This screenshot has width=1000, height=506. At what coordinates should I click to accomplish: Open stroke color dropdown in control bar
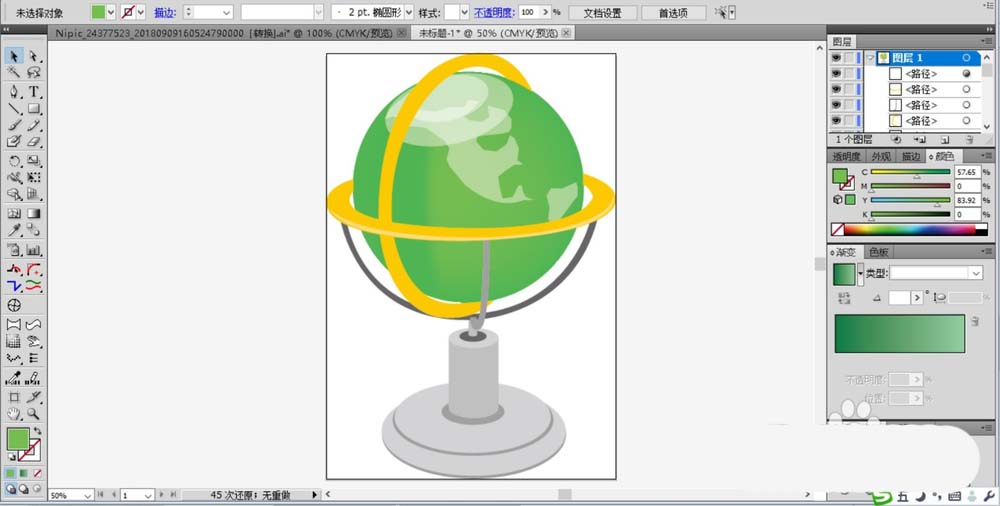140,12
